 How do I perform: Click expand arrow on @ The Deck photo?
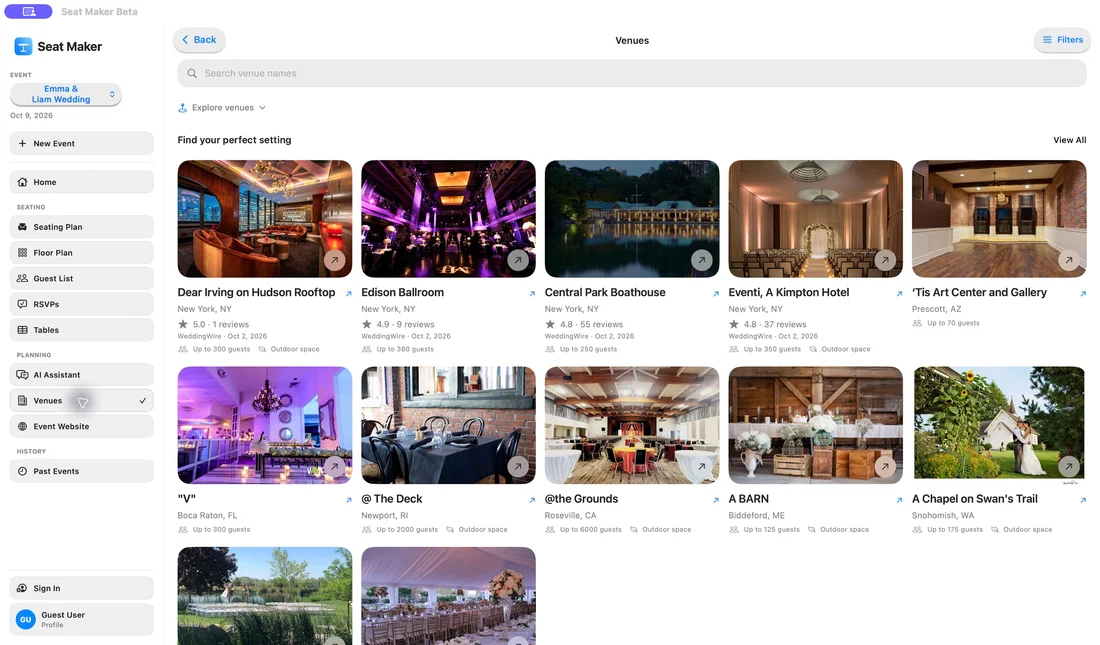tap(518, 466)
